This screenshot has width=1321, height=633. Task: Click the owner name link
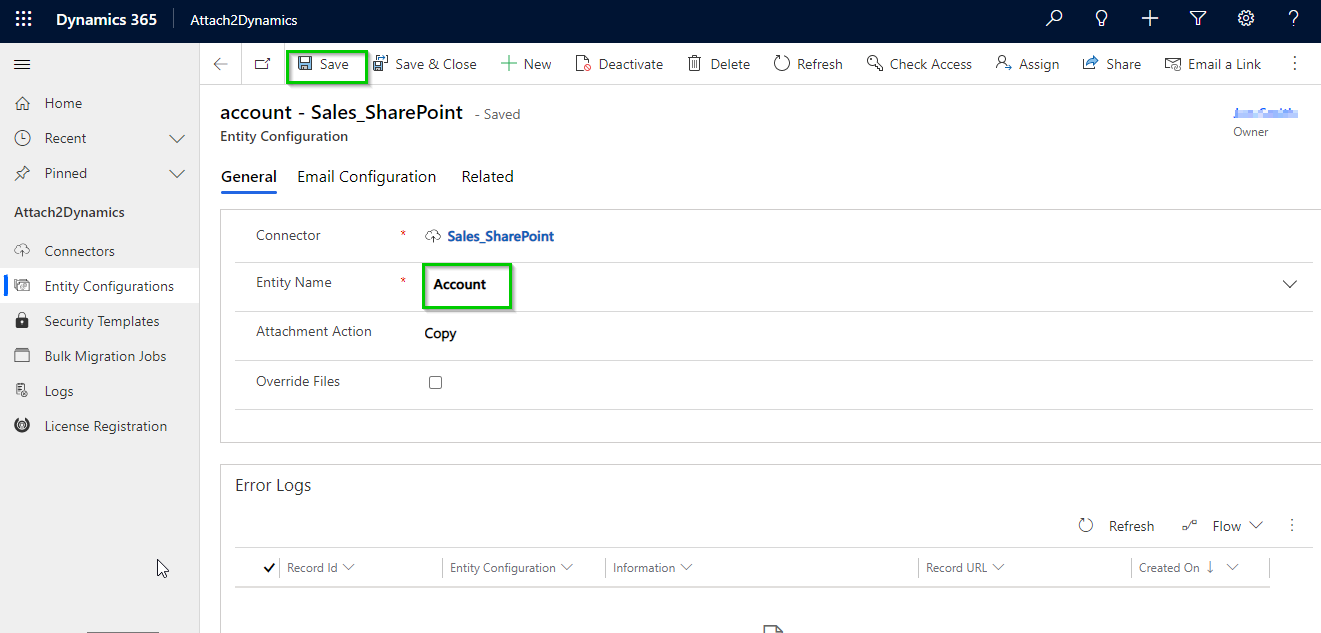1266,113
